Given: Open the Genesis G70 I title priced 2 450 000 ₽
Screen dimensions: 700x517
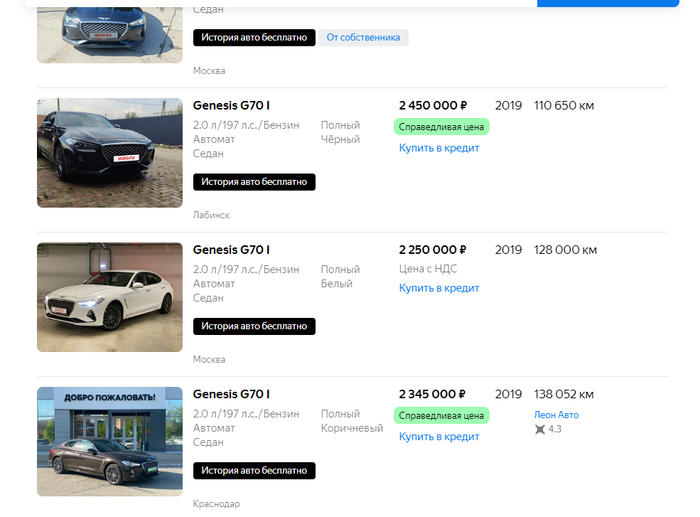Looking at the screenshot, I should [231, 105].
